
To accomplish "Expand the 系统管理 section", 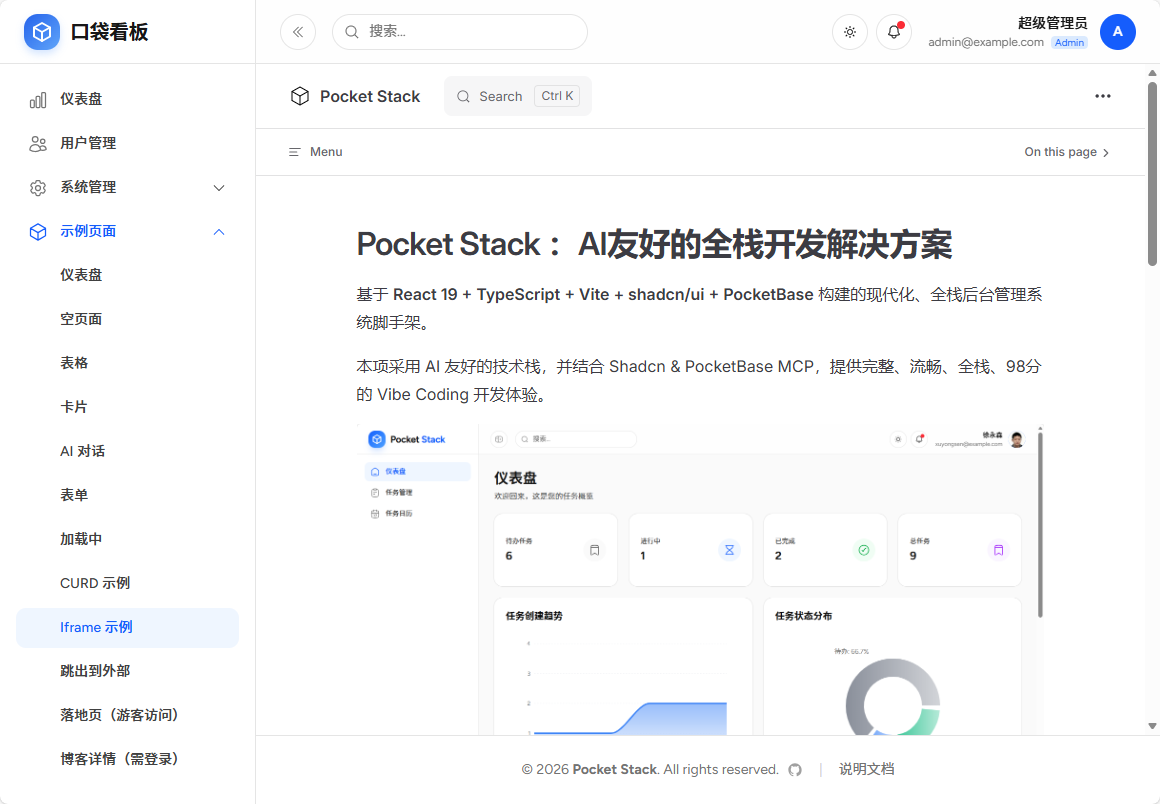I will pyautogui.click(x=218, y=187).
